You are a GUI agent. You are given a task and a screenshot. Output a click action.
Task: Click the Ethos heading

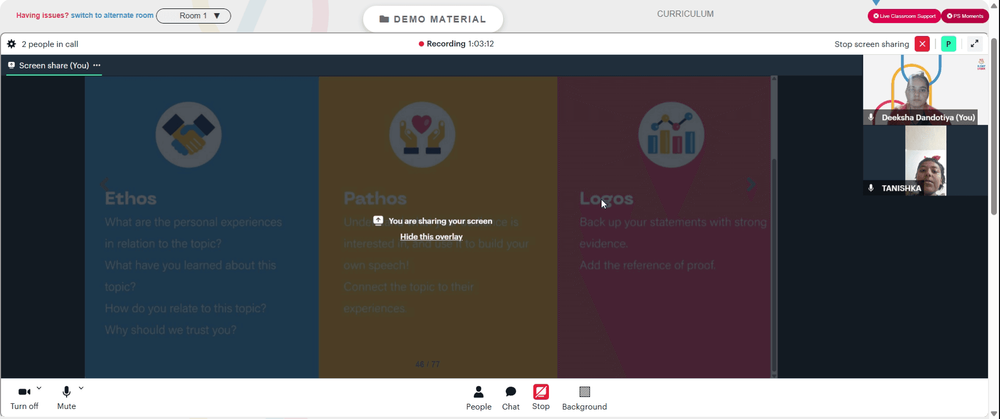(131, 198)
